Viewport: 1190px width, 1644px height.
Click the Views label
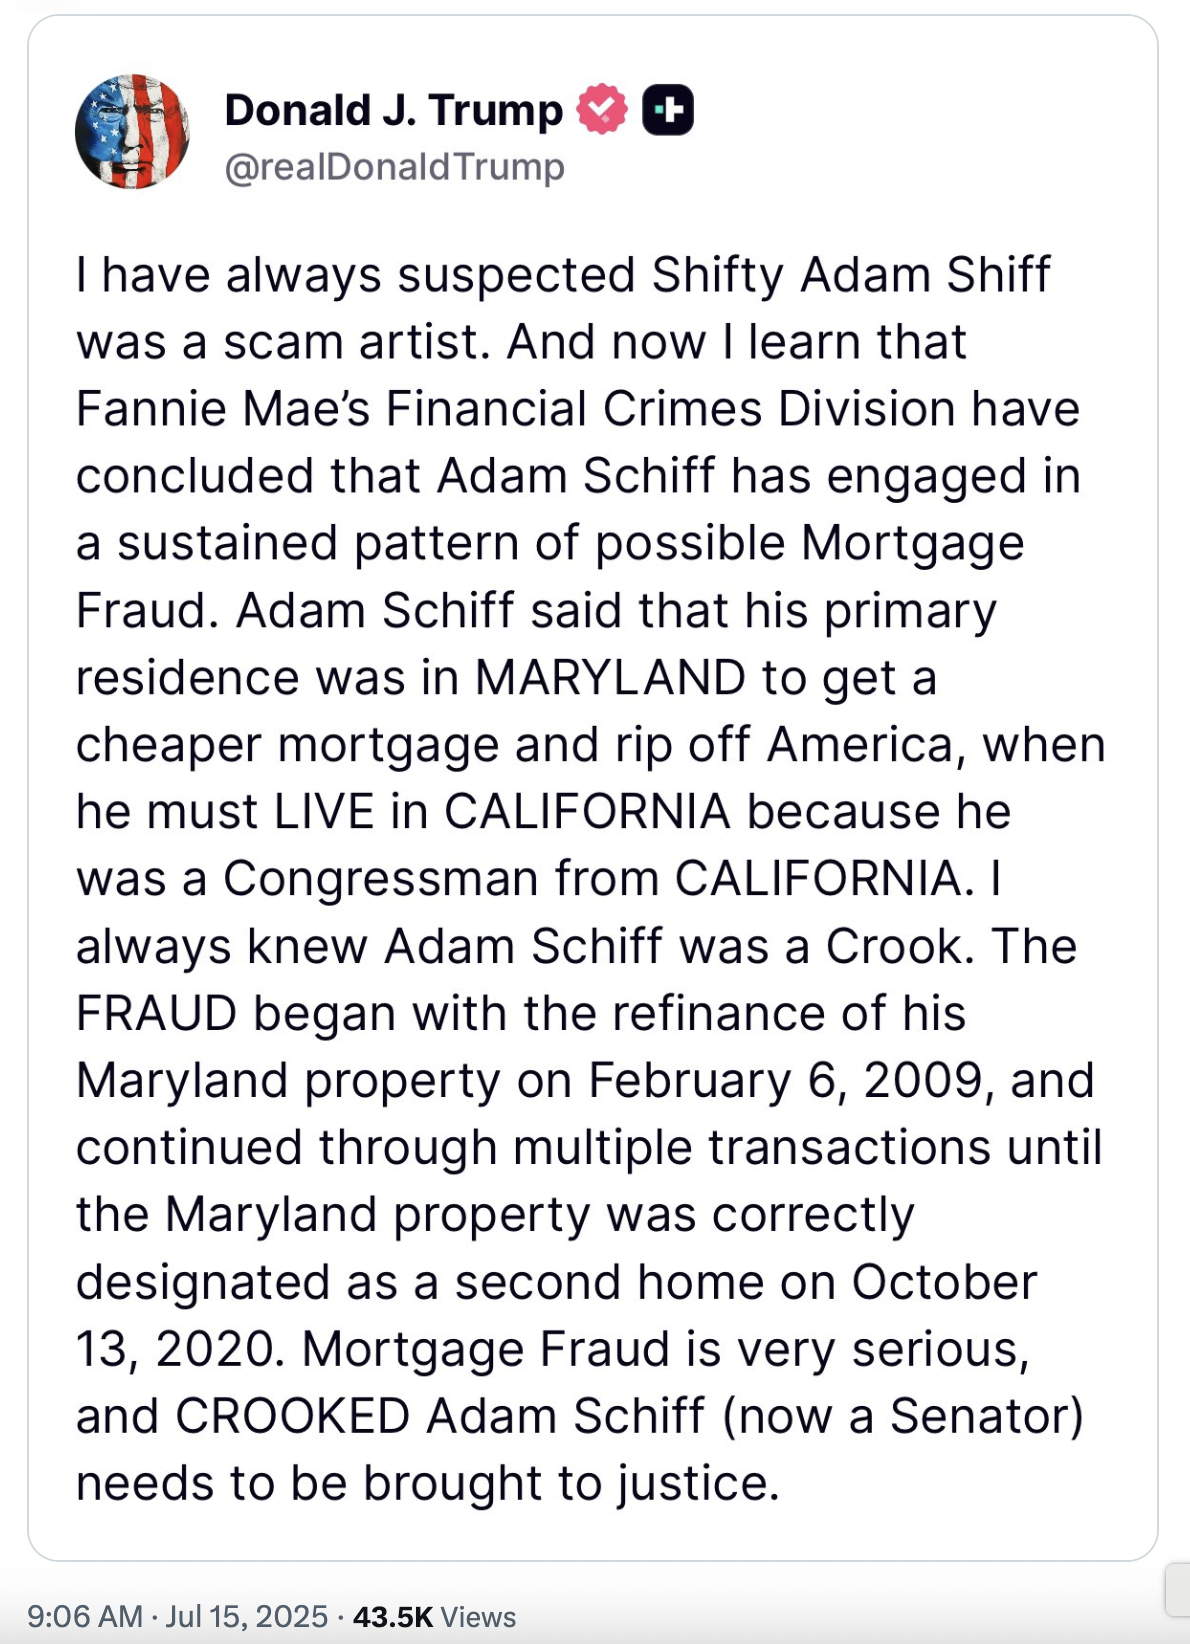pyautogui.click(x=478, y=1617)
